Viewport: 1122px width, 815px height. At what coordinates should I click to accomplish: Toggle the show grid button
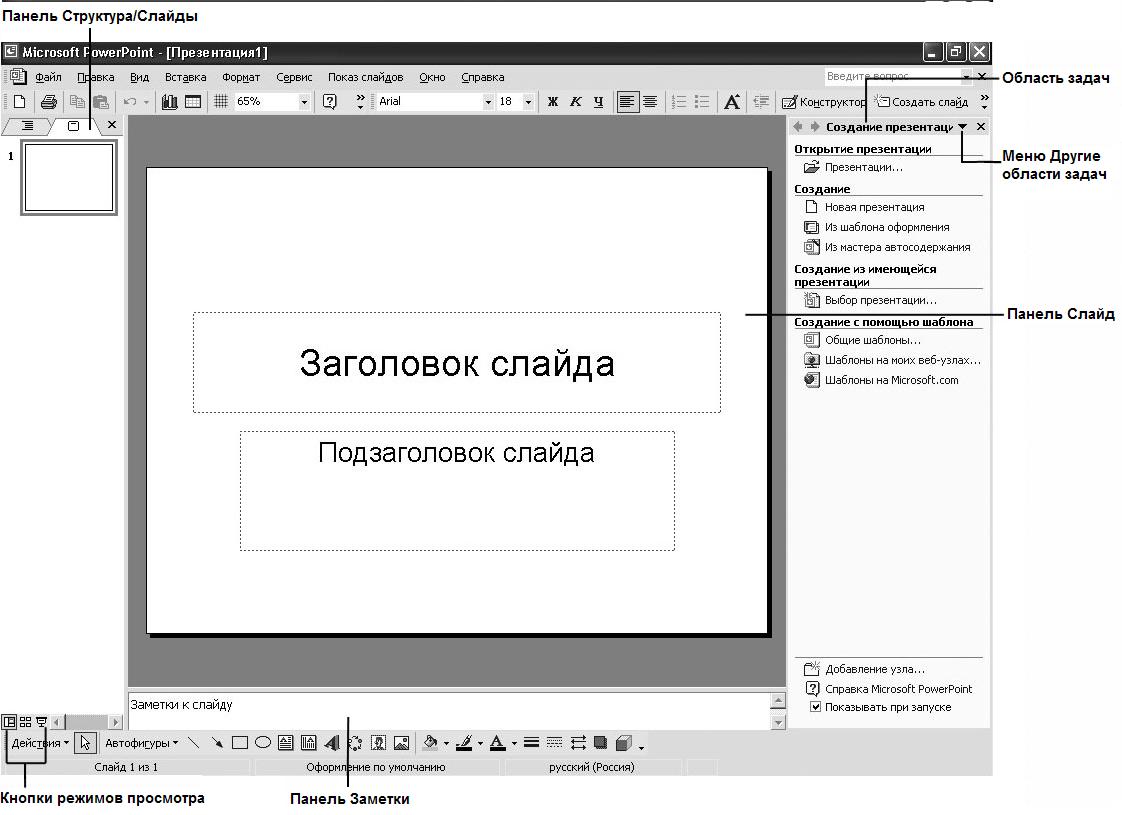pyautogui.click(x=221, y=102)
